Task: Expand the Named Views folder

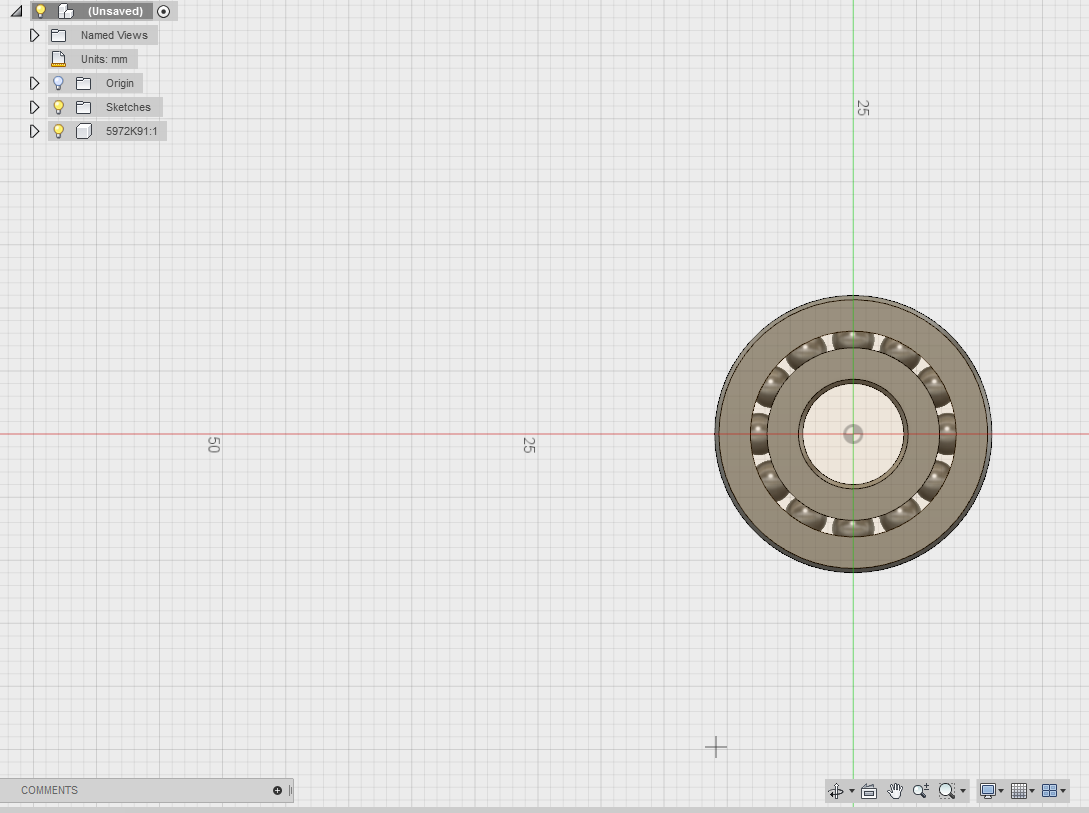Action: coord(34,35)
